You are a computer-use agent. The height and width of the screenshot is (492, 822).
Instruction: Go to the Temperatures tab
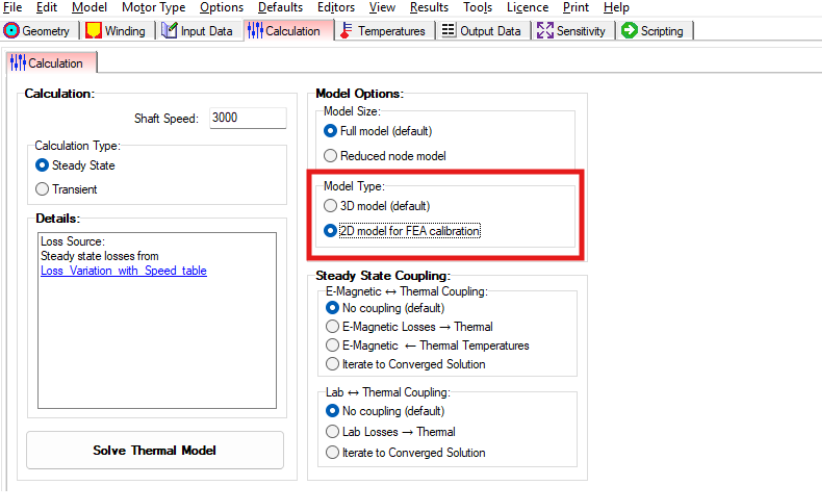click(x=383, y=31)
